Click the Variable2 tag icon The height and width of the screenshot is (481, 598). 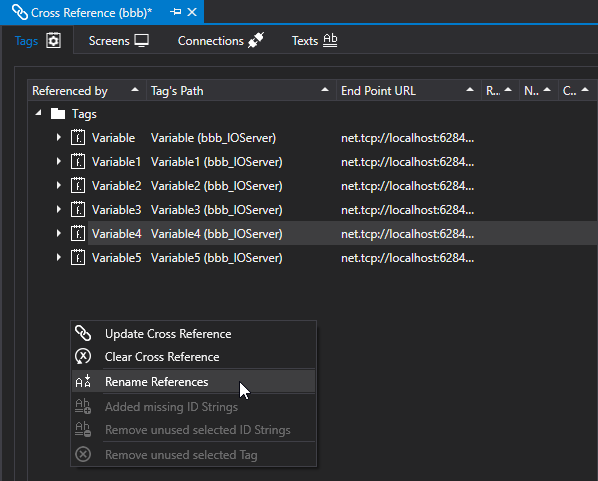click(x=78, y=186)
